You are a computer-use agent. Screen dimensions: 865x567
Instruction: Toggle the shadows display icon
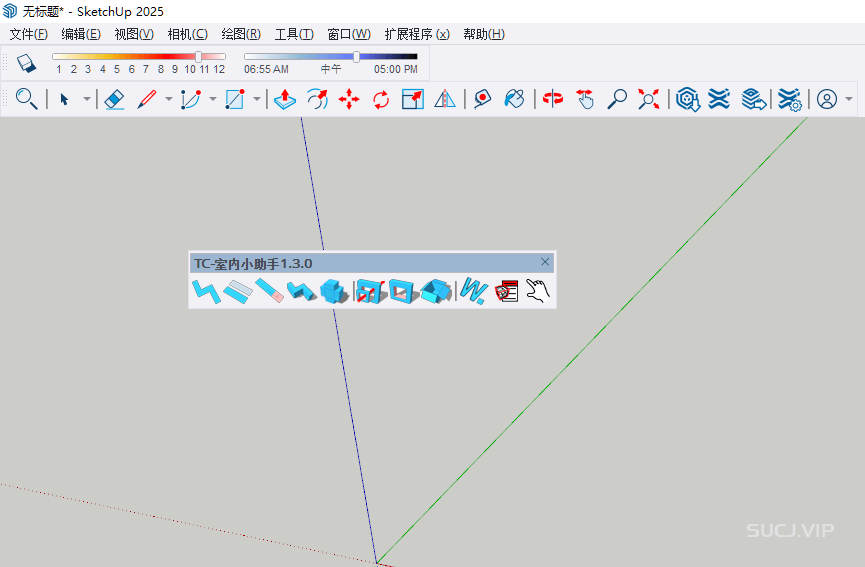(26, 63)
